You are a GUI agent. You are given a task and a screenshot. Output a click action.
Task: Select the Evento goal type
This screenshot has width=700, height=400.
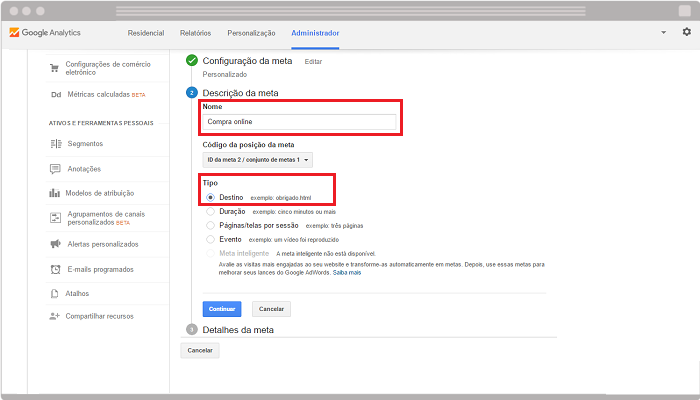210,239
